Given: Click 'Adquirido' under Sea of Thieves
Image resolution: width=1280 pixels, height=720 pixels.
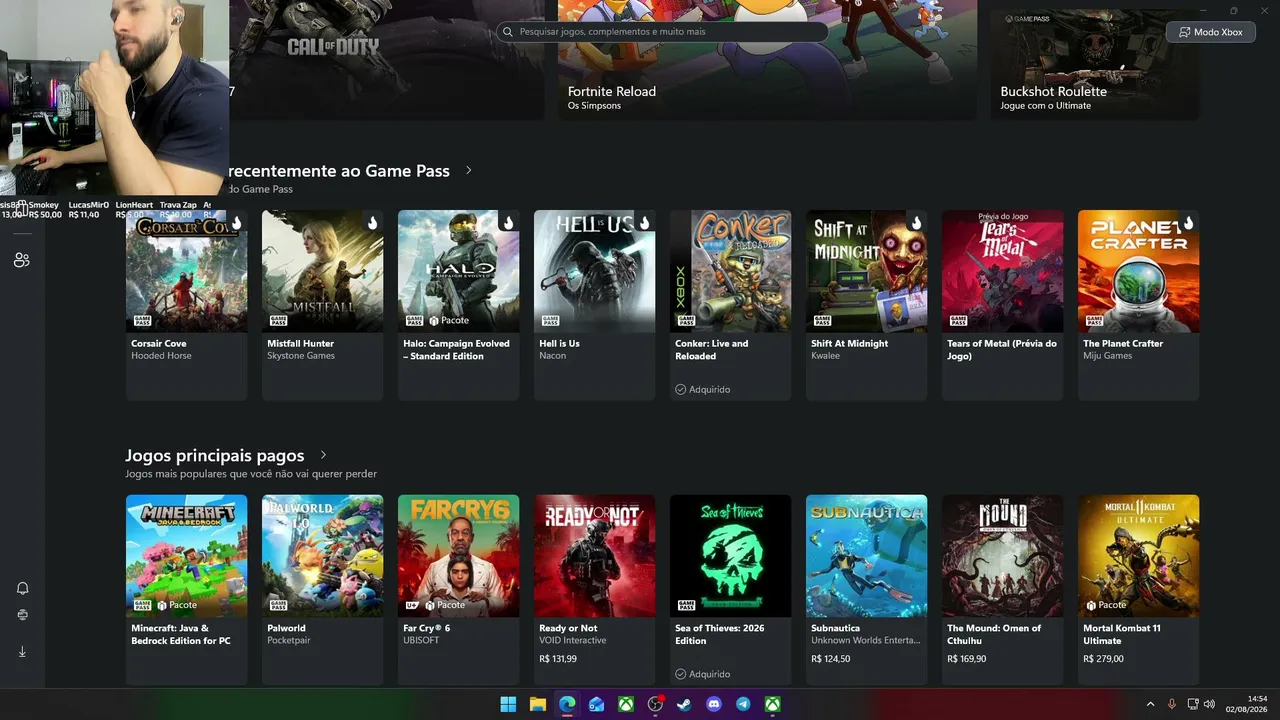Looking at the screenshot, I should 703,674.
